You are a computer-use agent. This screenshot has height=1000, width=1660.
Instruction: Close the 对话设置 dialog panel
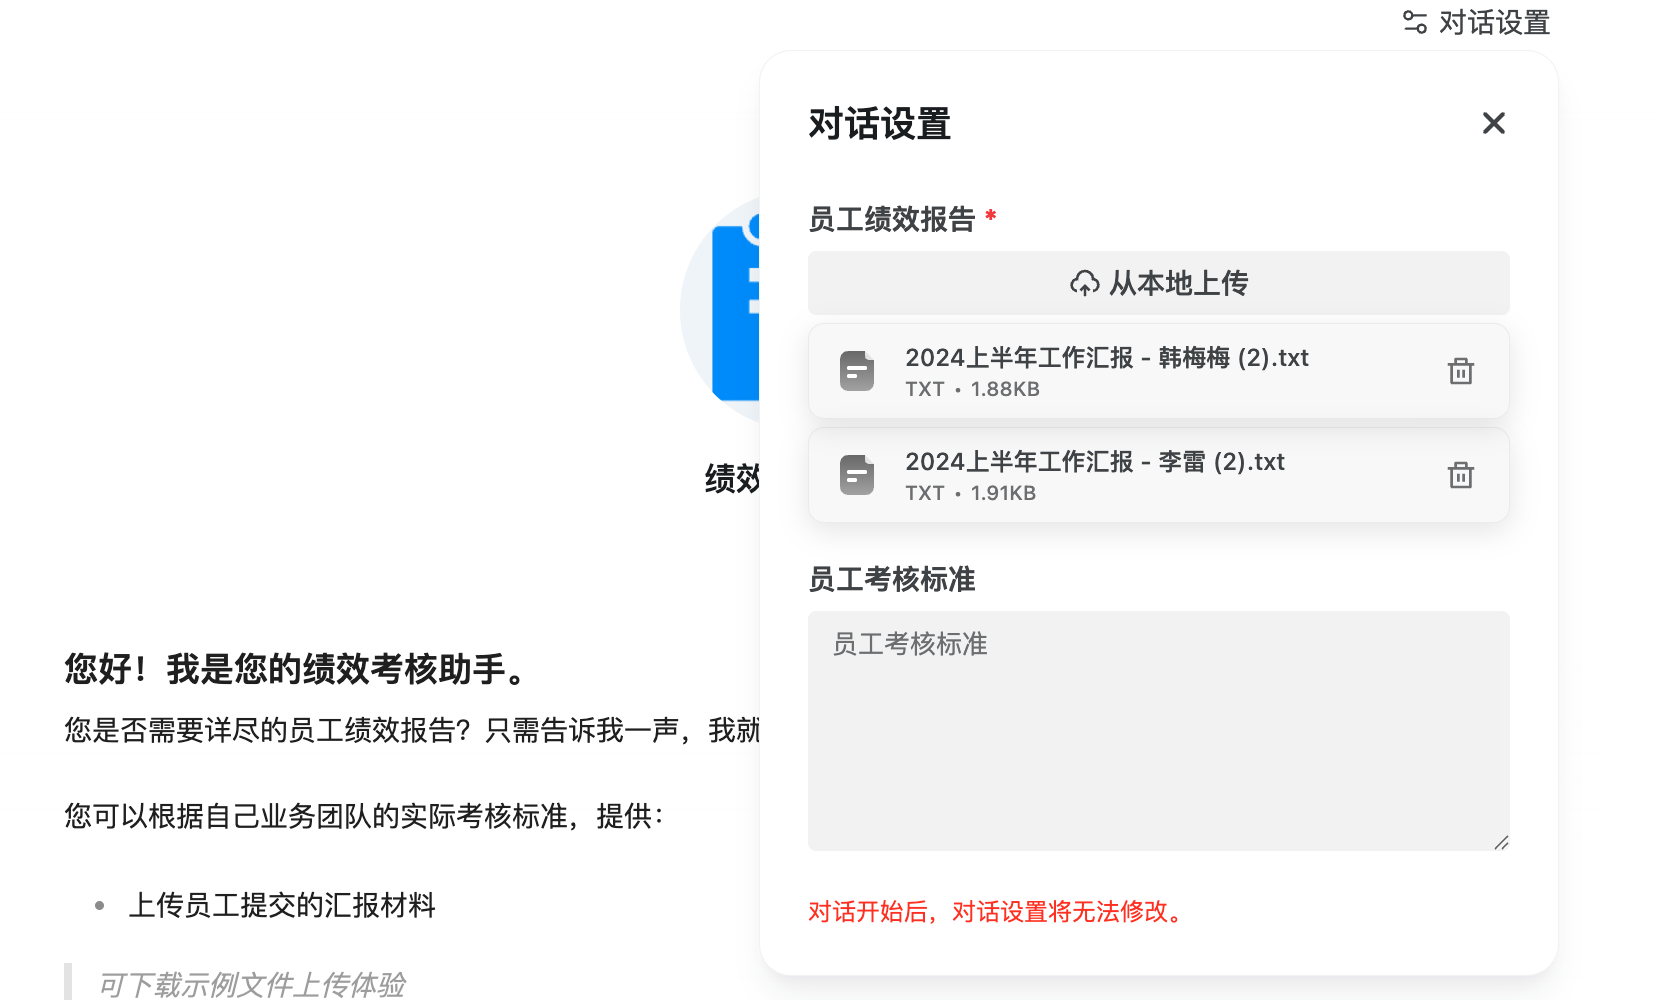[x=1493, y=123]
